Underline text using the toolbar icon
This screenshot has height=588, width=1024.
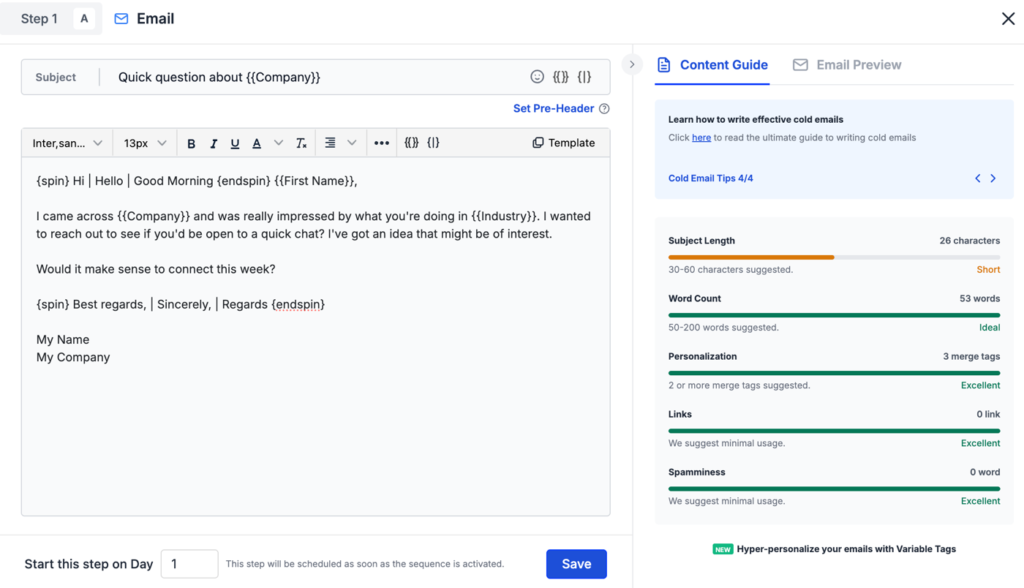(233, 142)
